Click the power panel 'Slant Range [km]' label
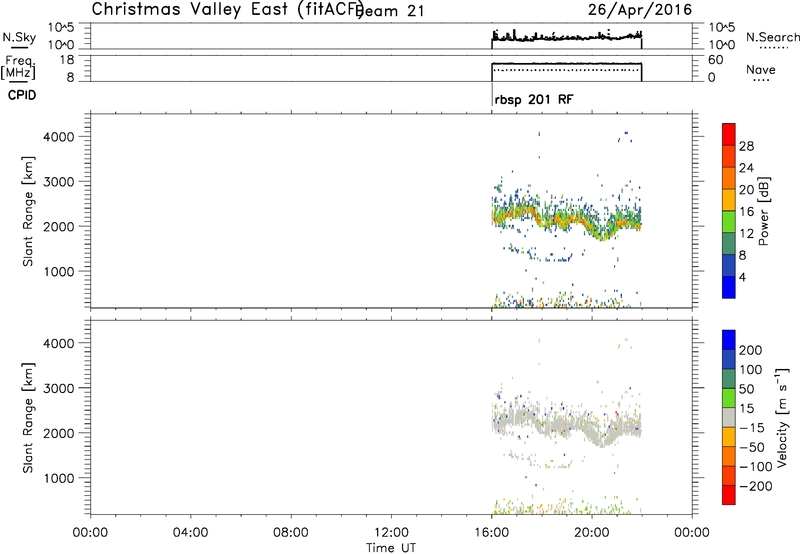800x554 pixels. [28, 211]
